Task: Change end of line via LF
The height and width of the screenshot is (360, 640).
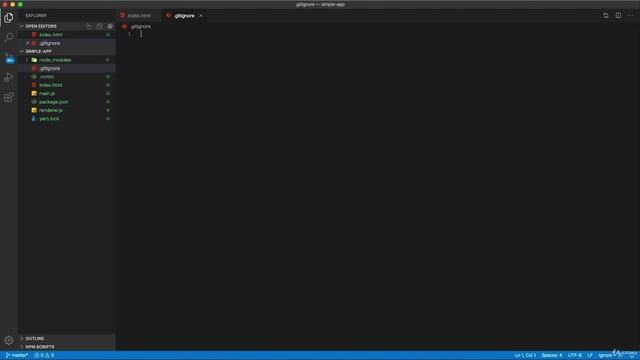Action: 589,356
